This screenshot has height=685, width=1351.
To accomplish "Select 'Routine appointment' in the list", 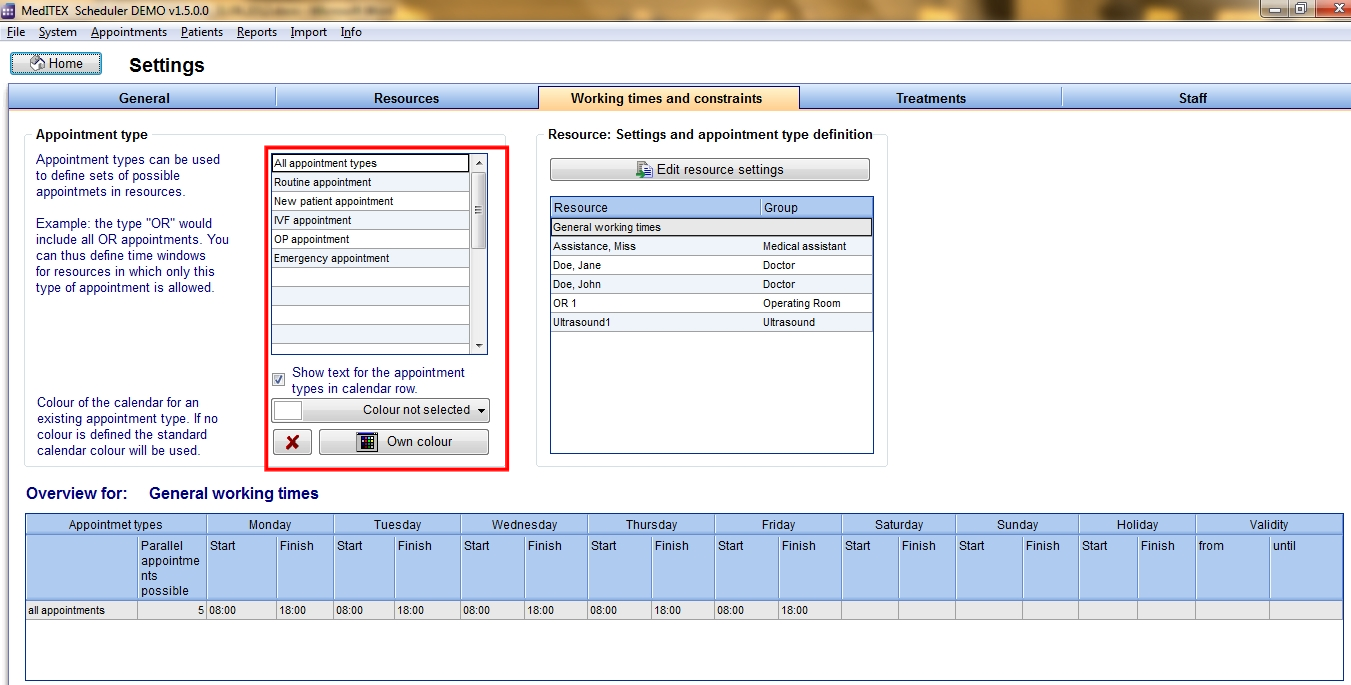I will (370, 182).
